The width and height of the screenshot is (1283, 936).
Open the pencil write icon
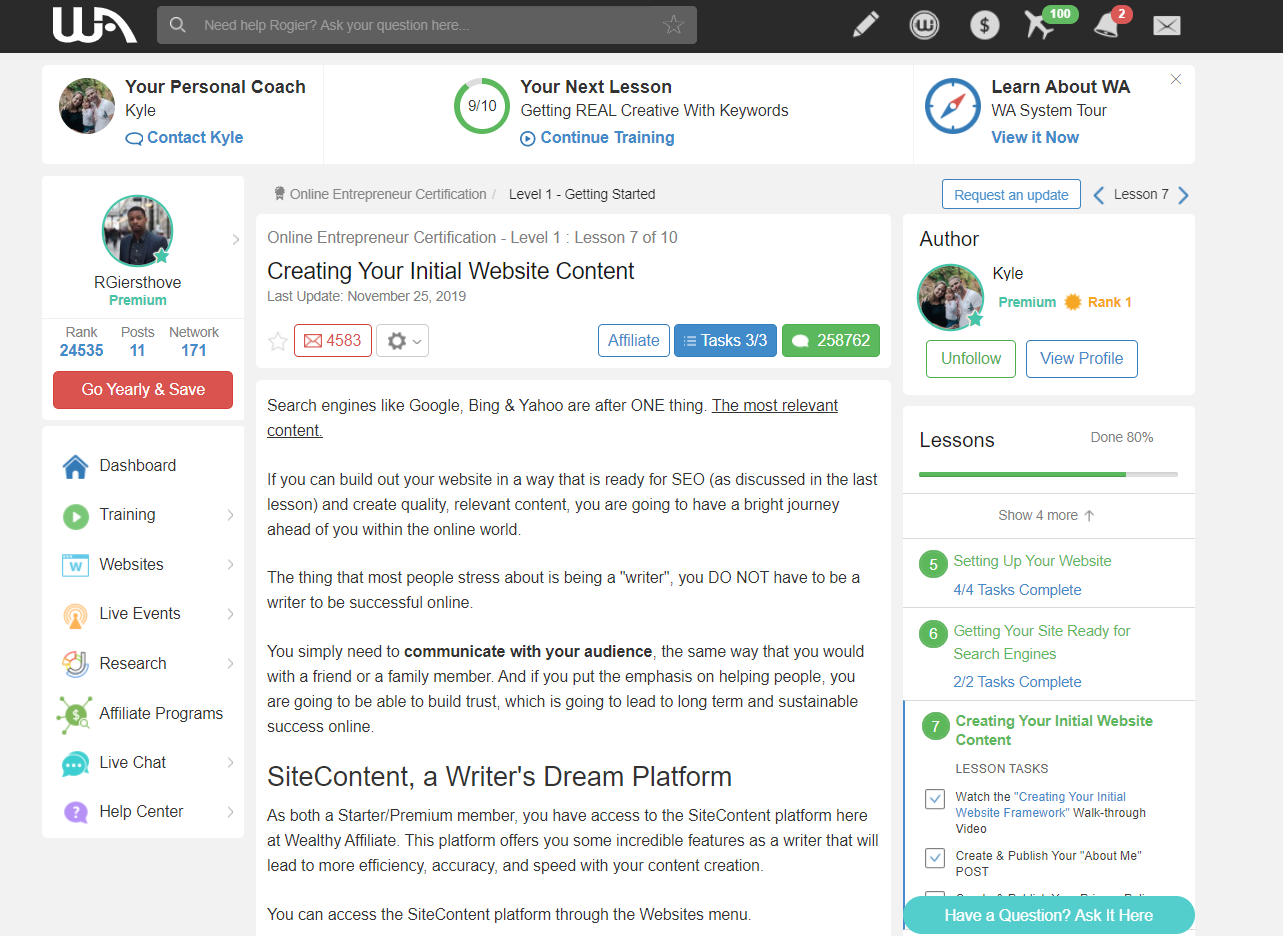(x=866, y=25)
